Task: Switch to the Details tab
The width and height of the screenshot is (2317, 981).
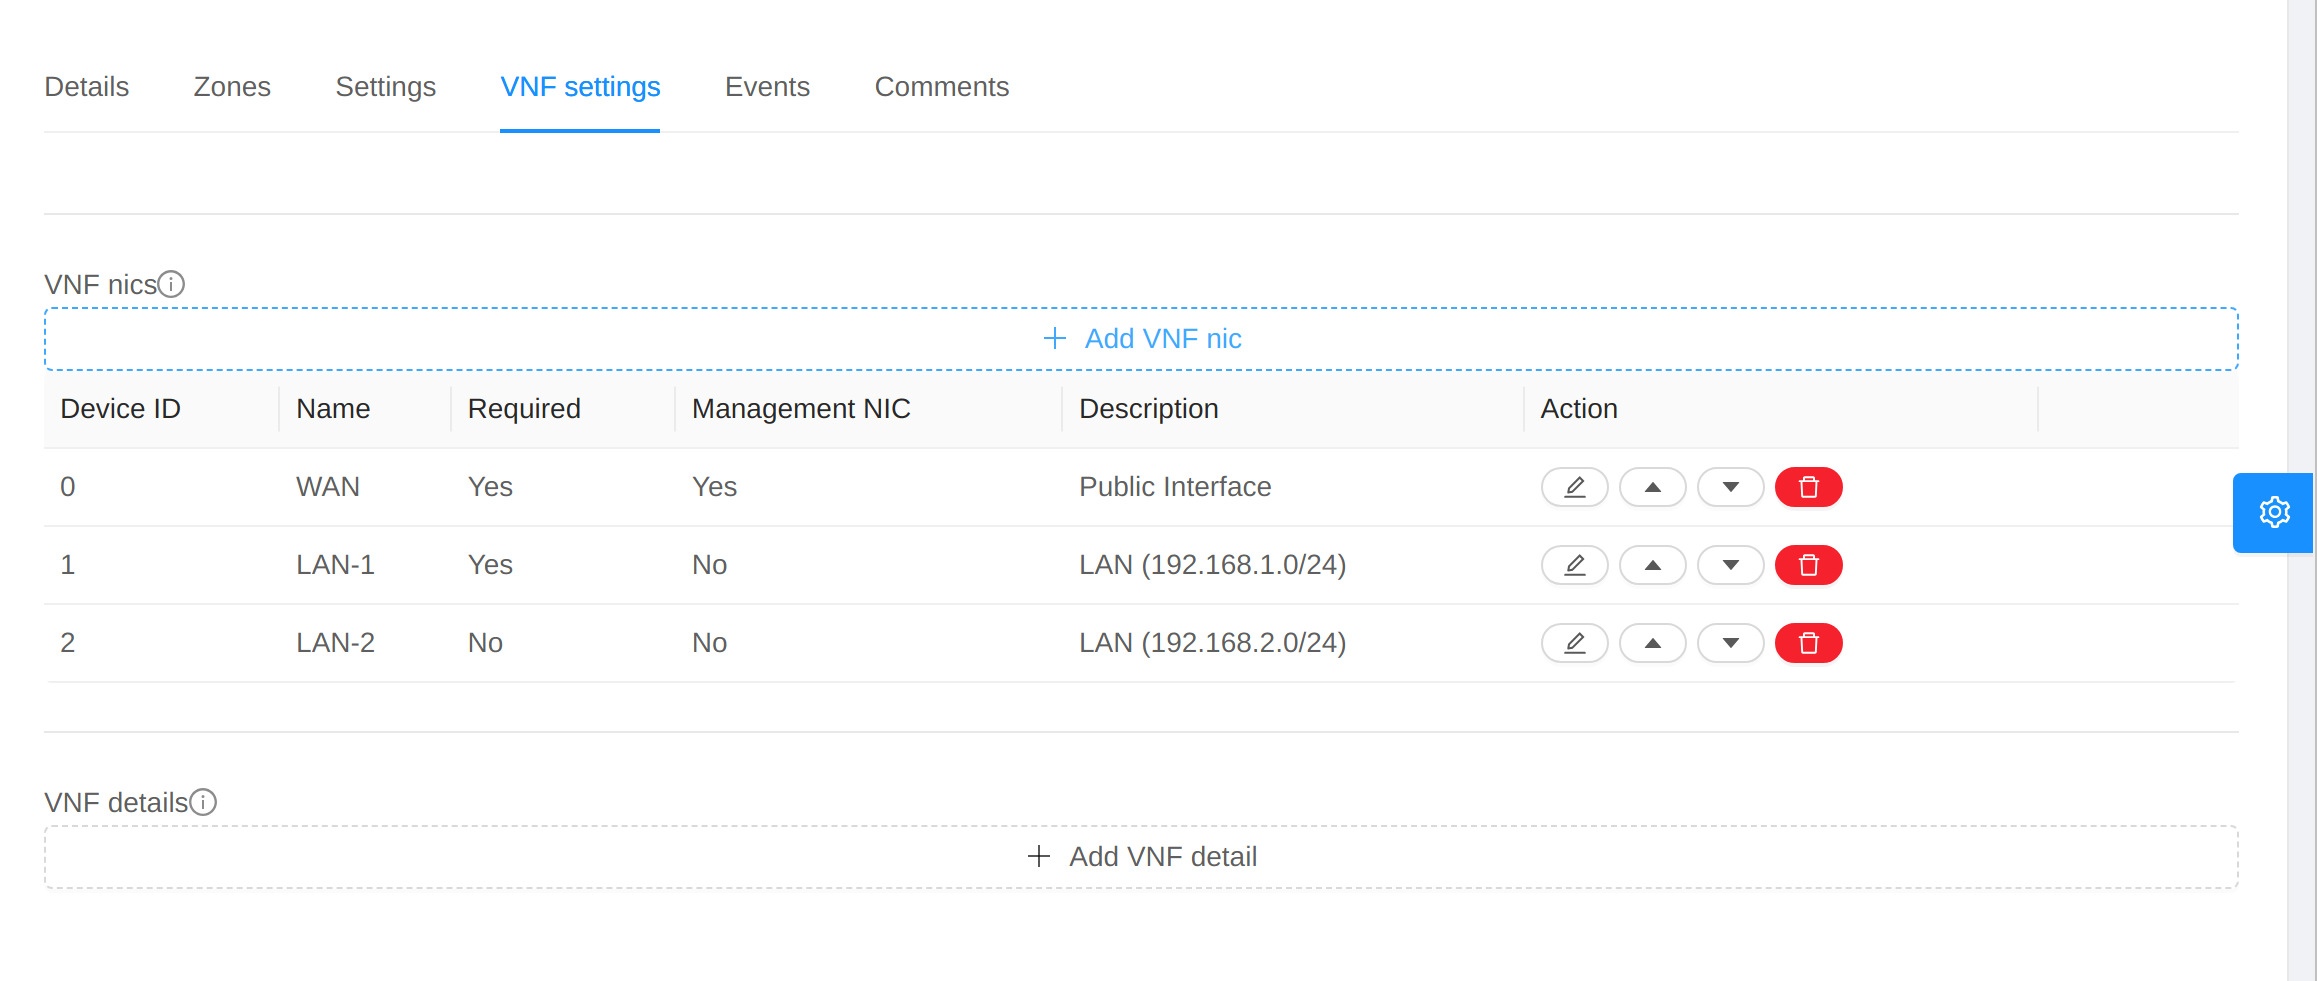Action: [x=86, y=87]
